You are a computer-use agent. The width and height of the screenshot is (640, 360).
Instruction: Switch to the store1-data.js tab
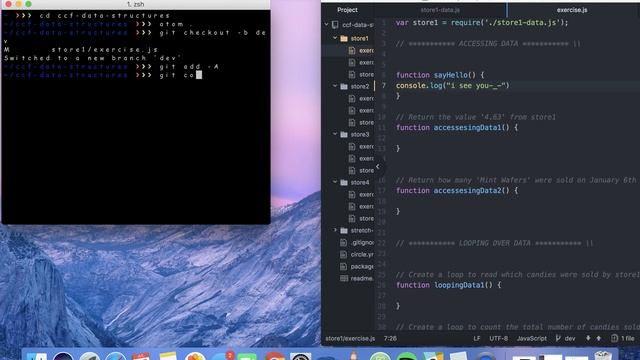pos(440,10)
